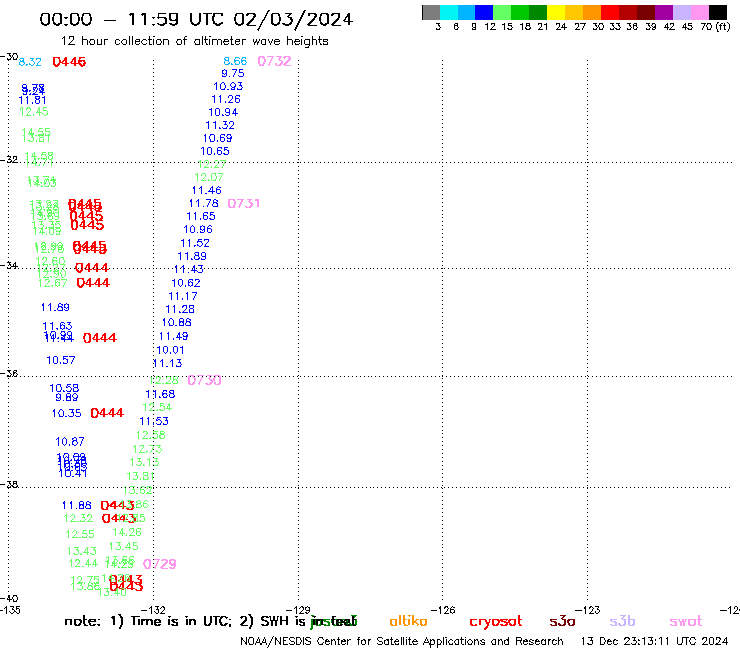The image size is (740, 650).
Task: Click the pink time stamp '0730'
Action: 204,380
